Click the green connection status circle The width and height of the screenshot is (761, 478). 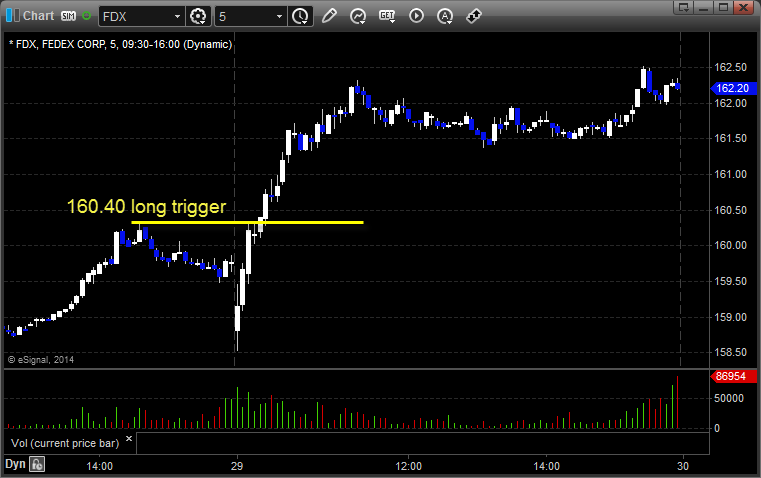click(x=86, y=16)
